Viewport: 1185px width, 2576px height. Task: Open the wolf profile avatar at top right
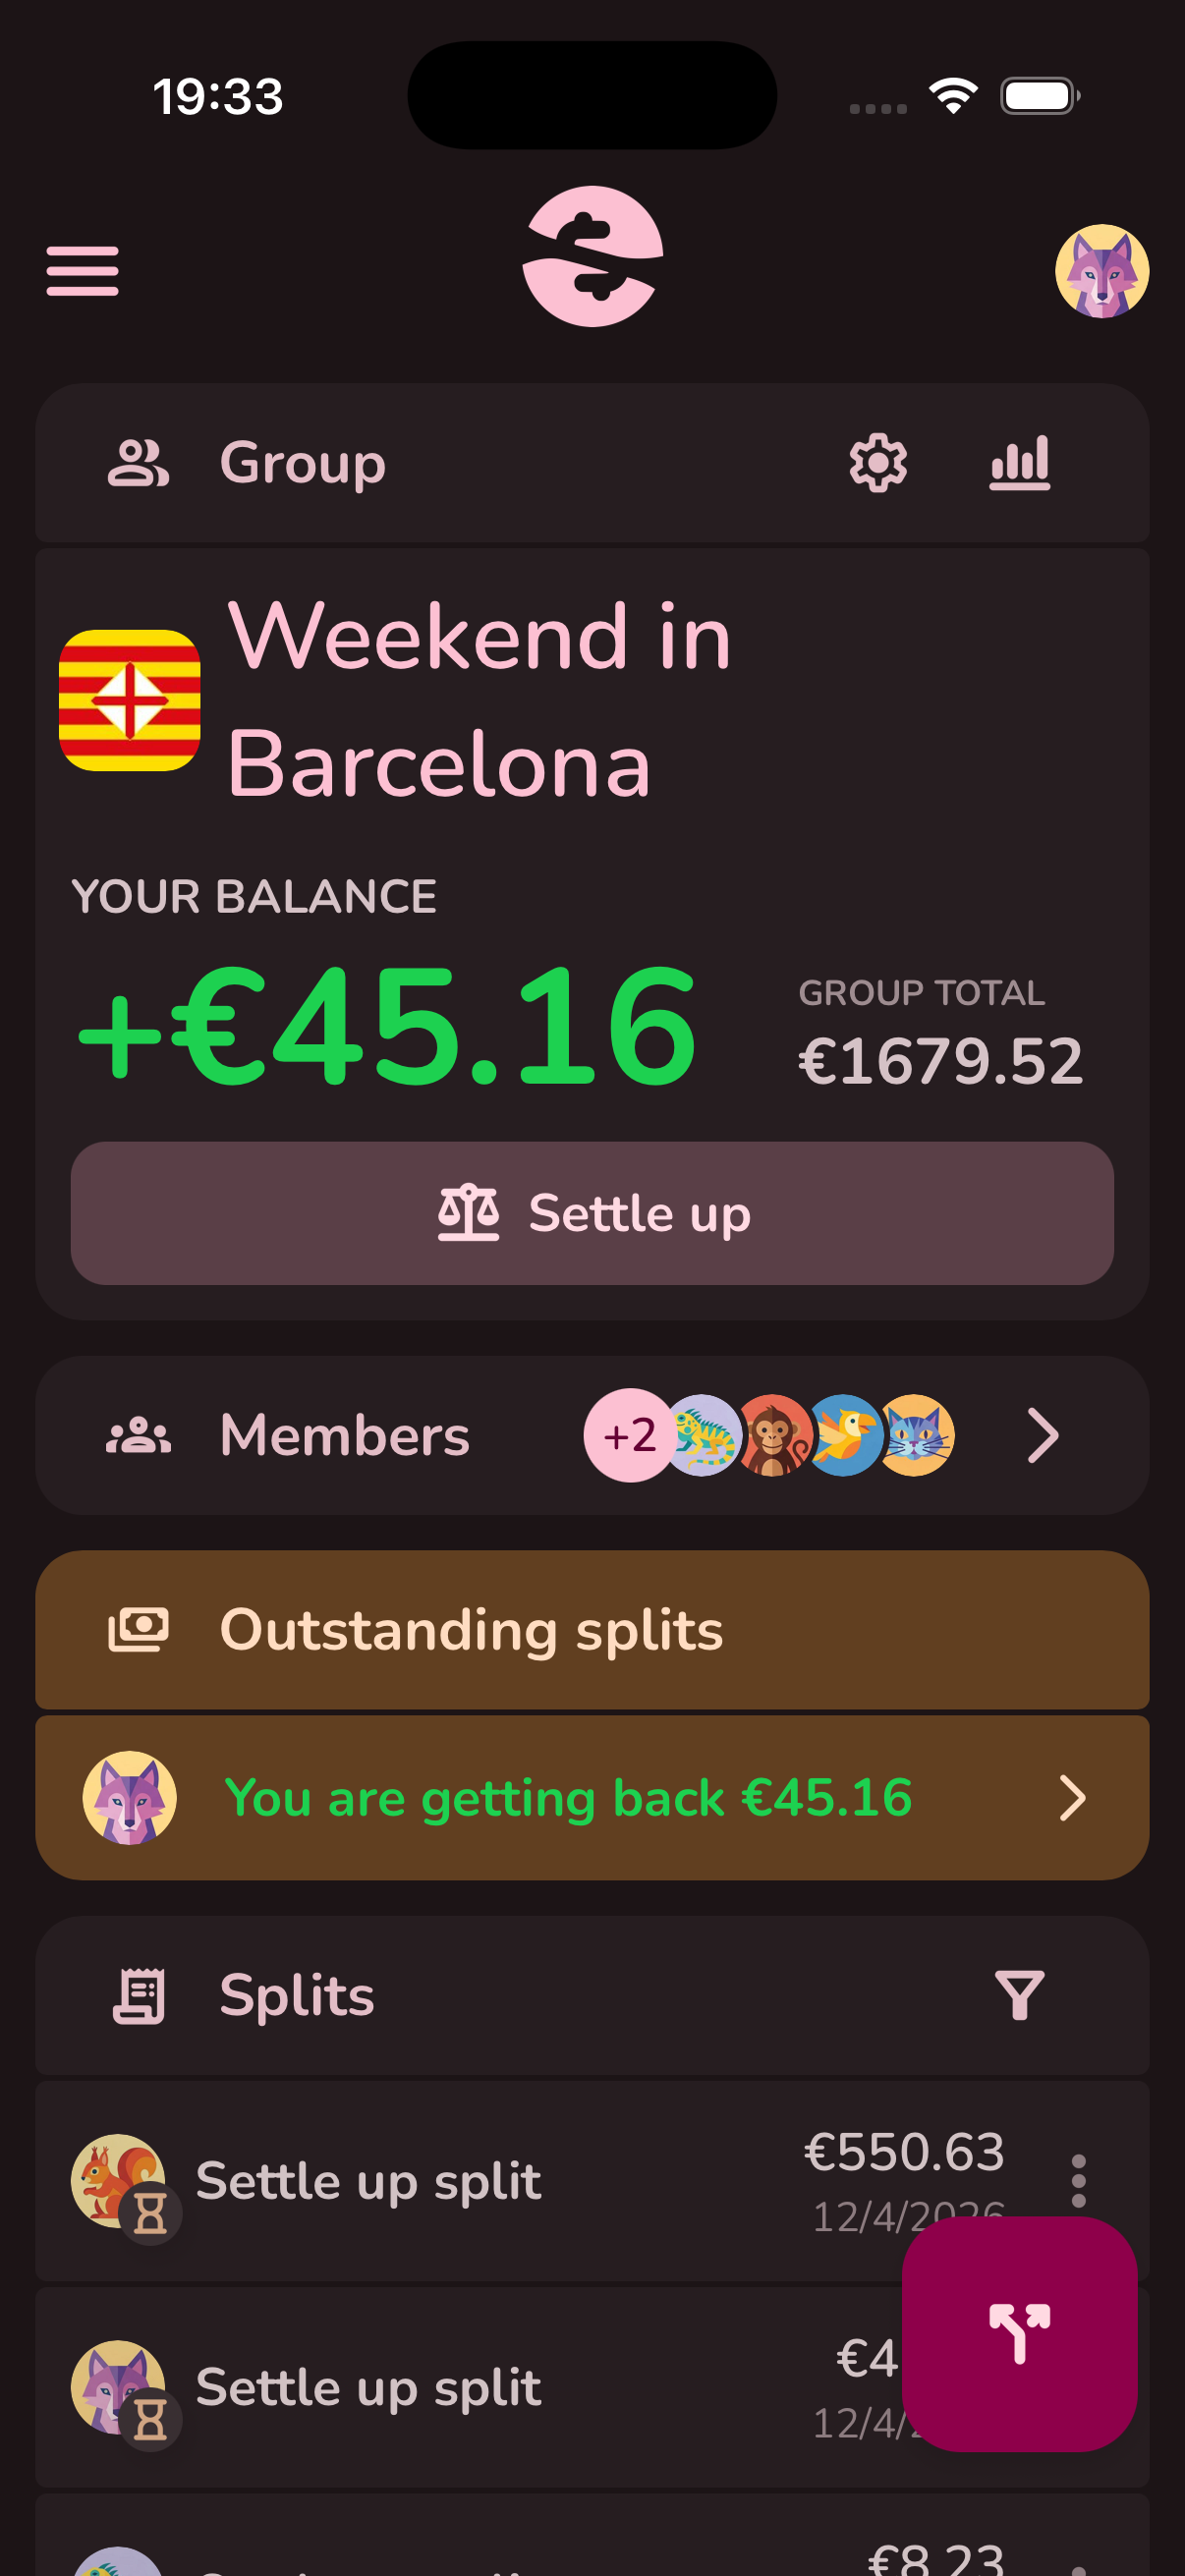[1101, 271]
